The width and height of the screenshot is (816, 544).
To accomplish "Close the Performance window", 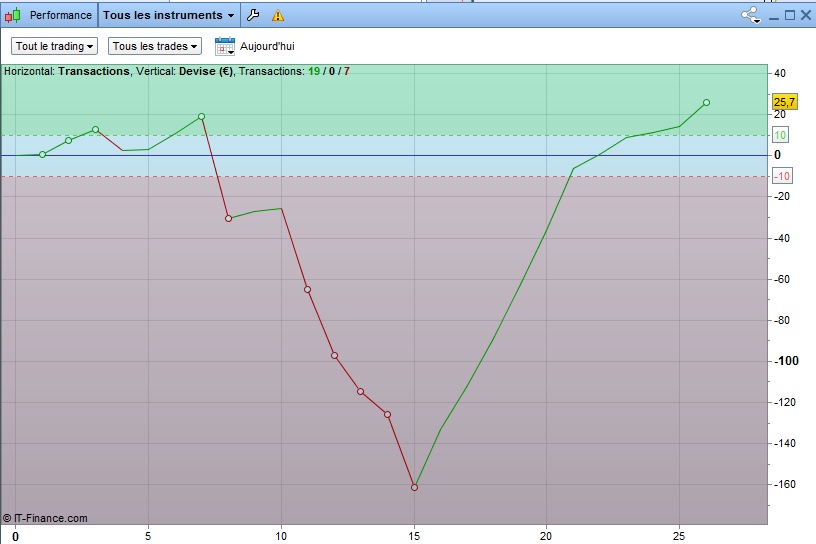I will (806, 15).
